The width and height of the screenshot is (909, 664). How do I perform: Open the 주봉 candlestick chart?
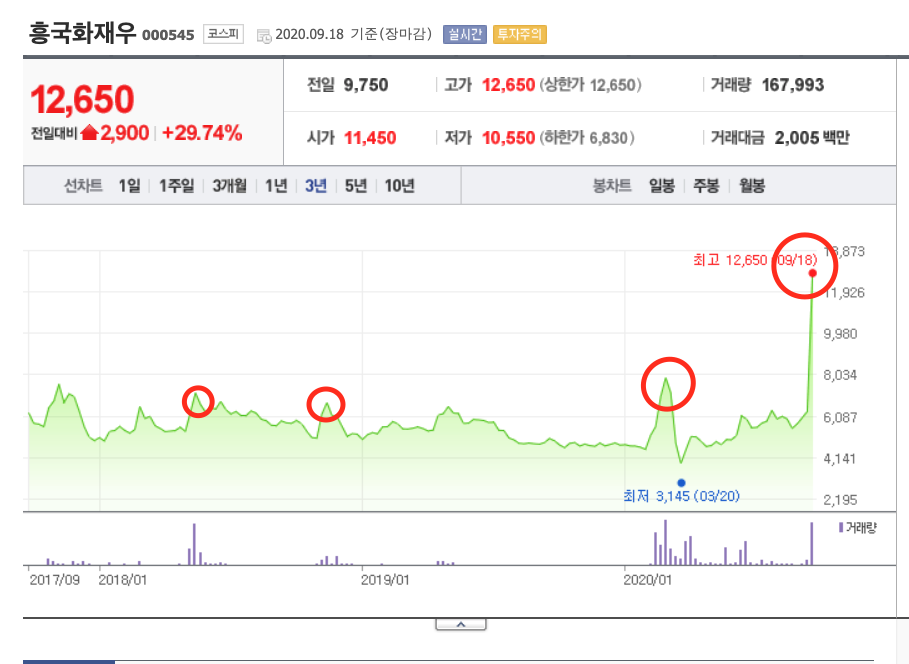point(706,186)
